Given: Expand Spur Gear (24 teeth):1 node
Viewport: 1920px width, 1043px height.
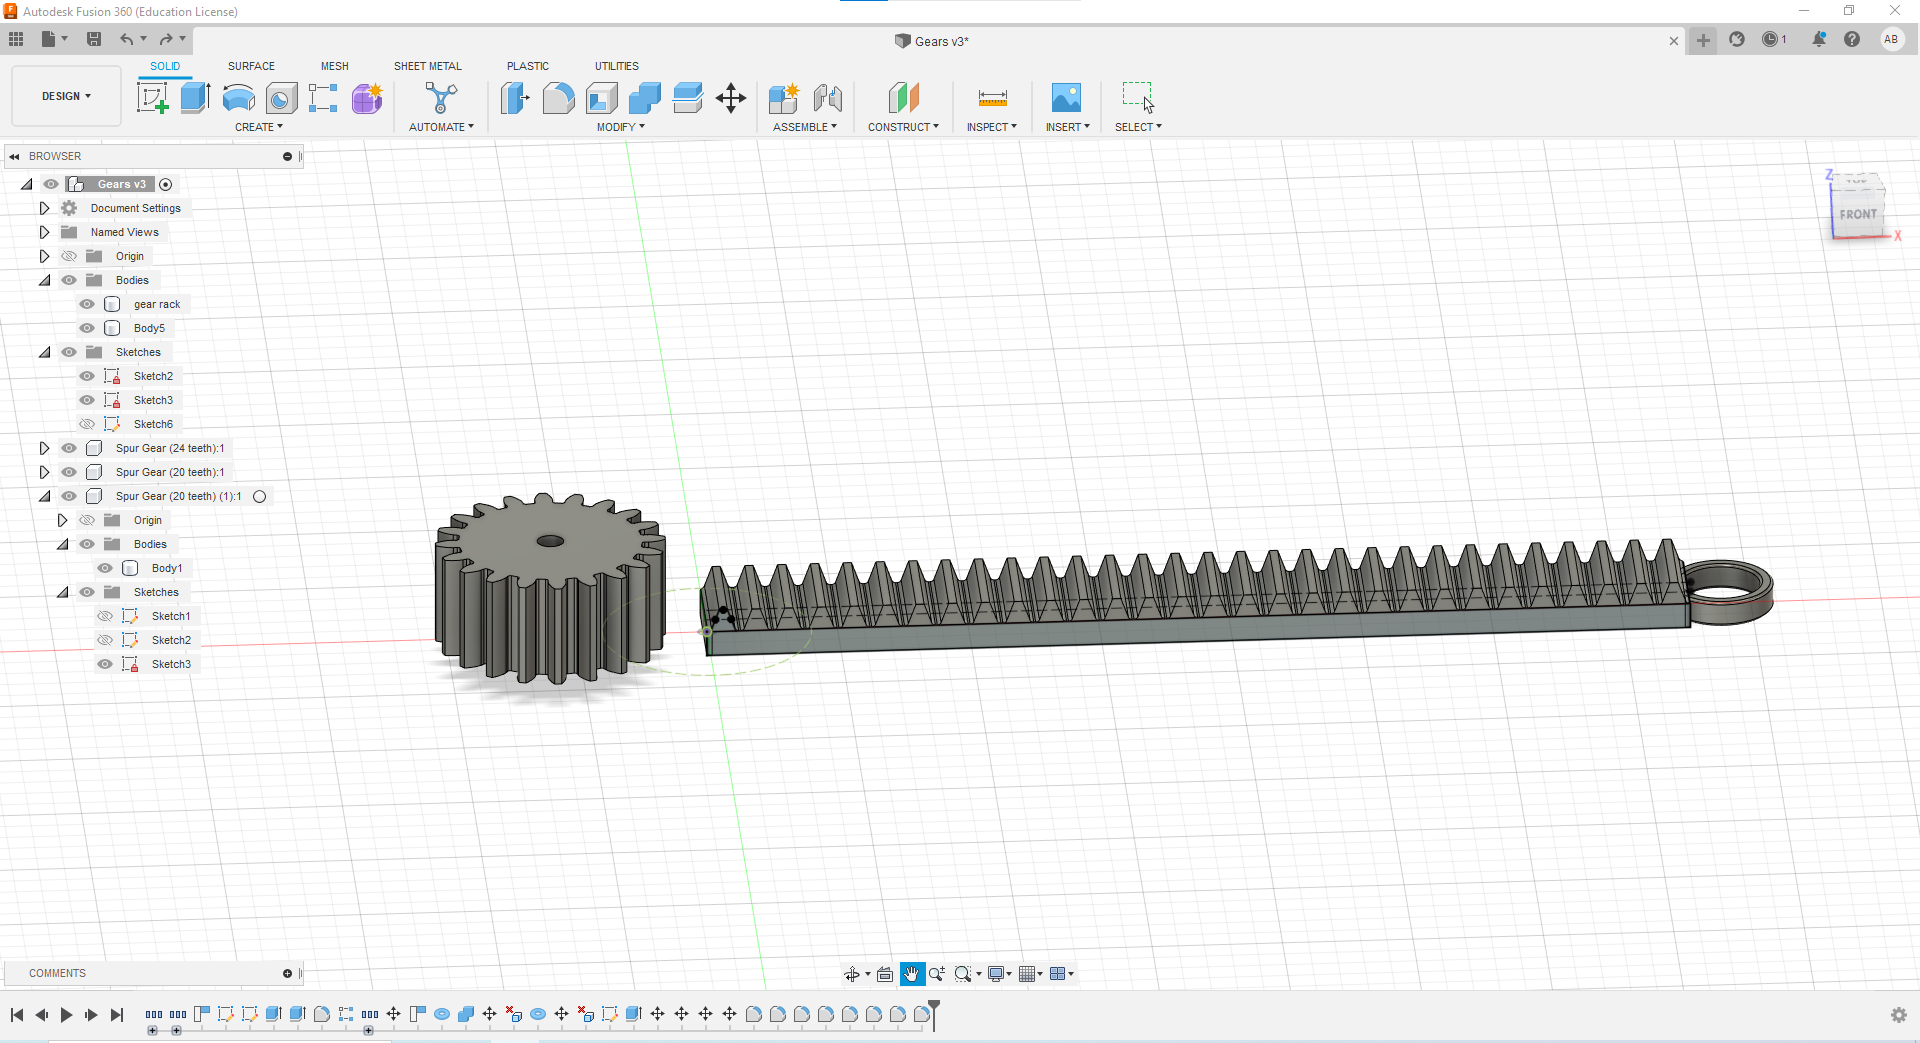Looking at the screenshot, I should tap(44, 448).
